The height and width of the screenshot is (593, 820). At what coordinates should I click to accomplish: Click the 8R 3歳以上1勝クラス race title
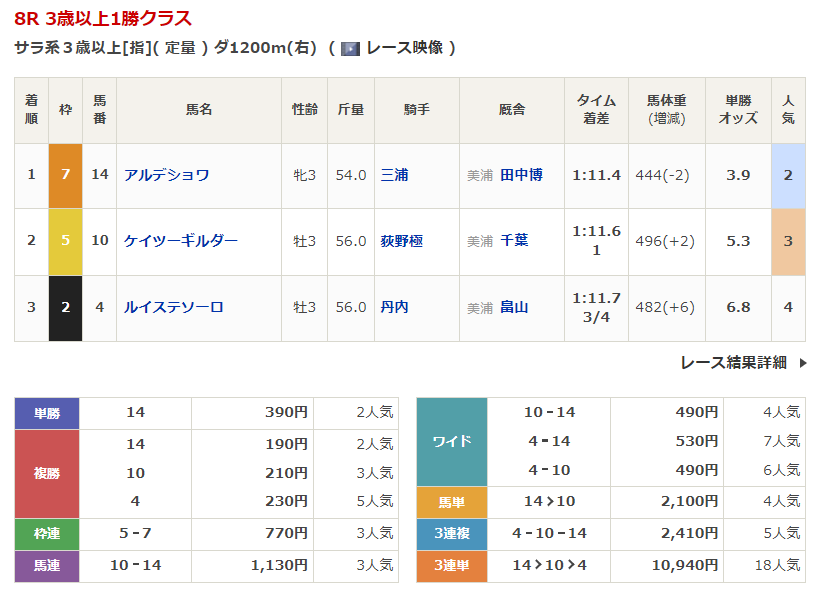click(x=103, y=19)
